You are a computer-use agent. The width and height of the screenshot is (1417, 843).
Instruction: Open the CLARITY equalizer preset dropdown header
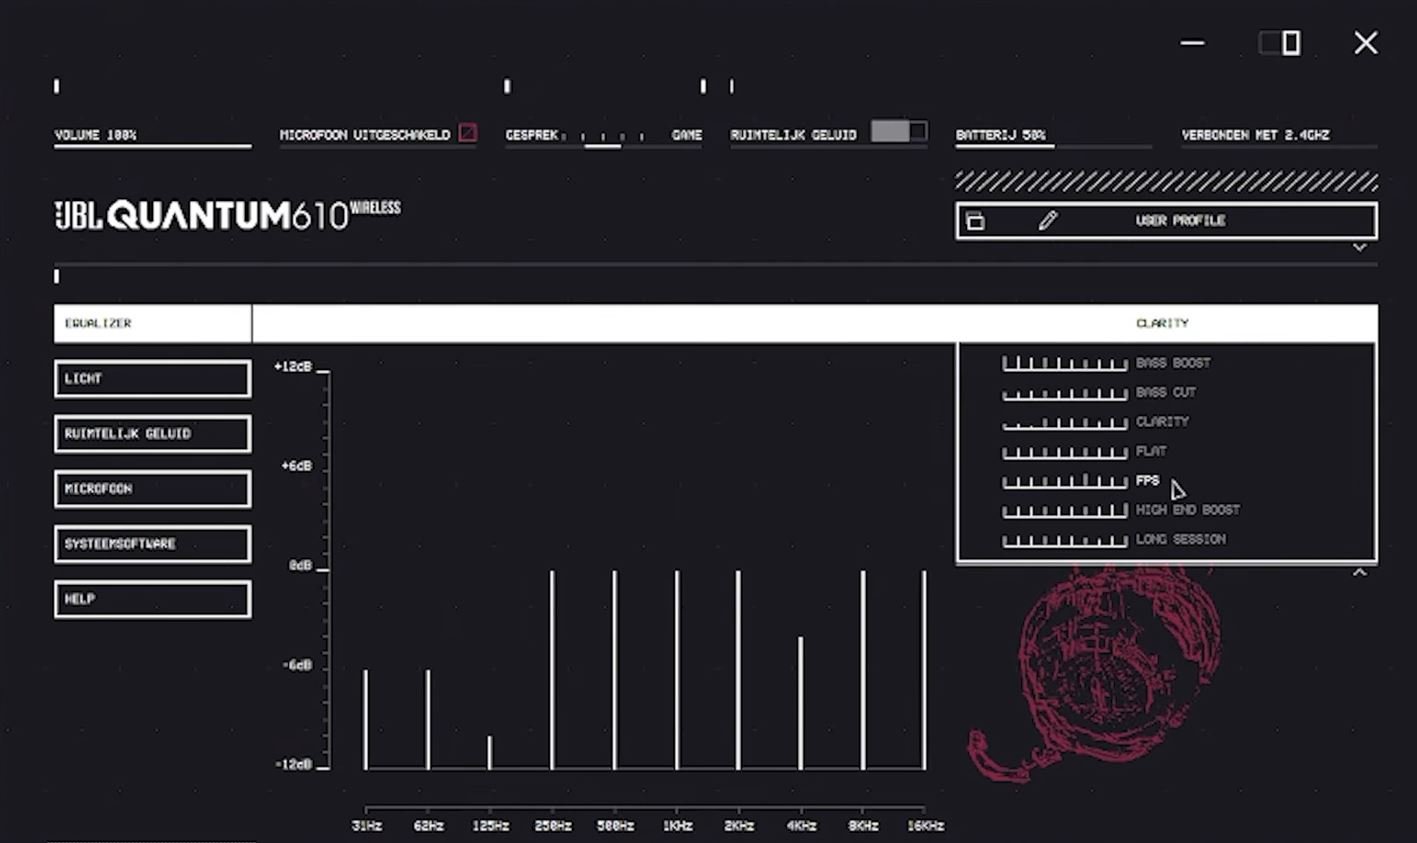[1166, 323]
